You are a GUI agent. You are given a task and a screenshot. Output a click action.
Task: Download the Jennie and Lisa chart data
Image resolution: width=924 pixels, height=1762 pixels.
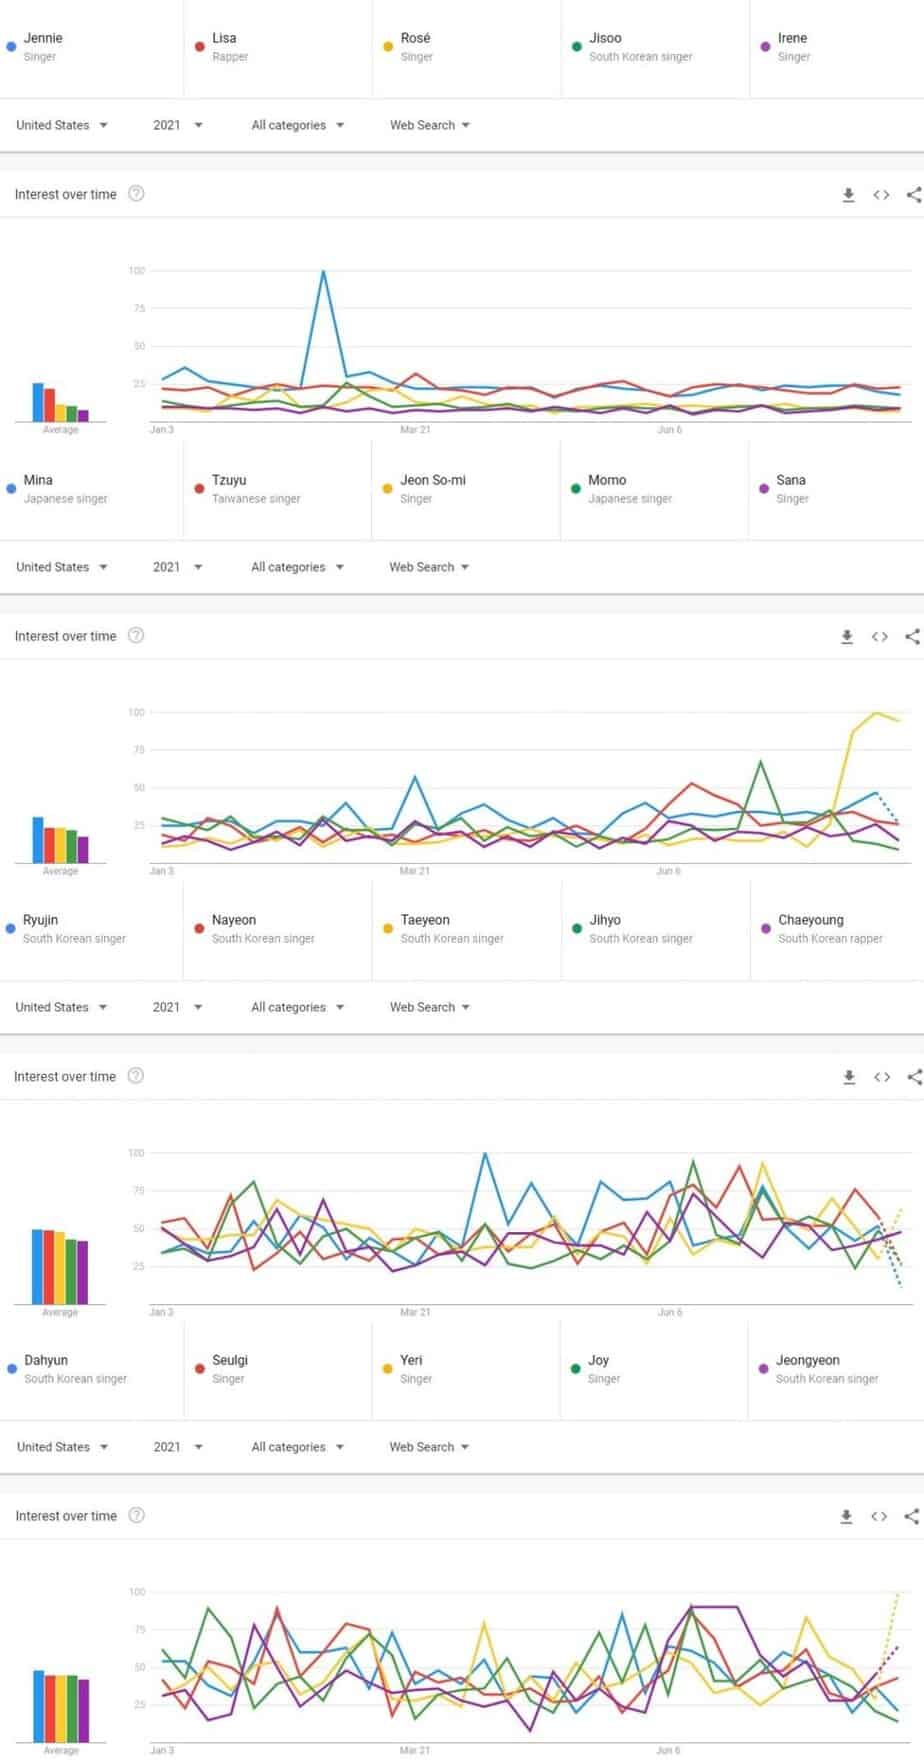(848, 195)
